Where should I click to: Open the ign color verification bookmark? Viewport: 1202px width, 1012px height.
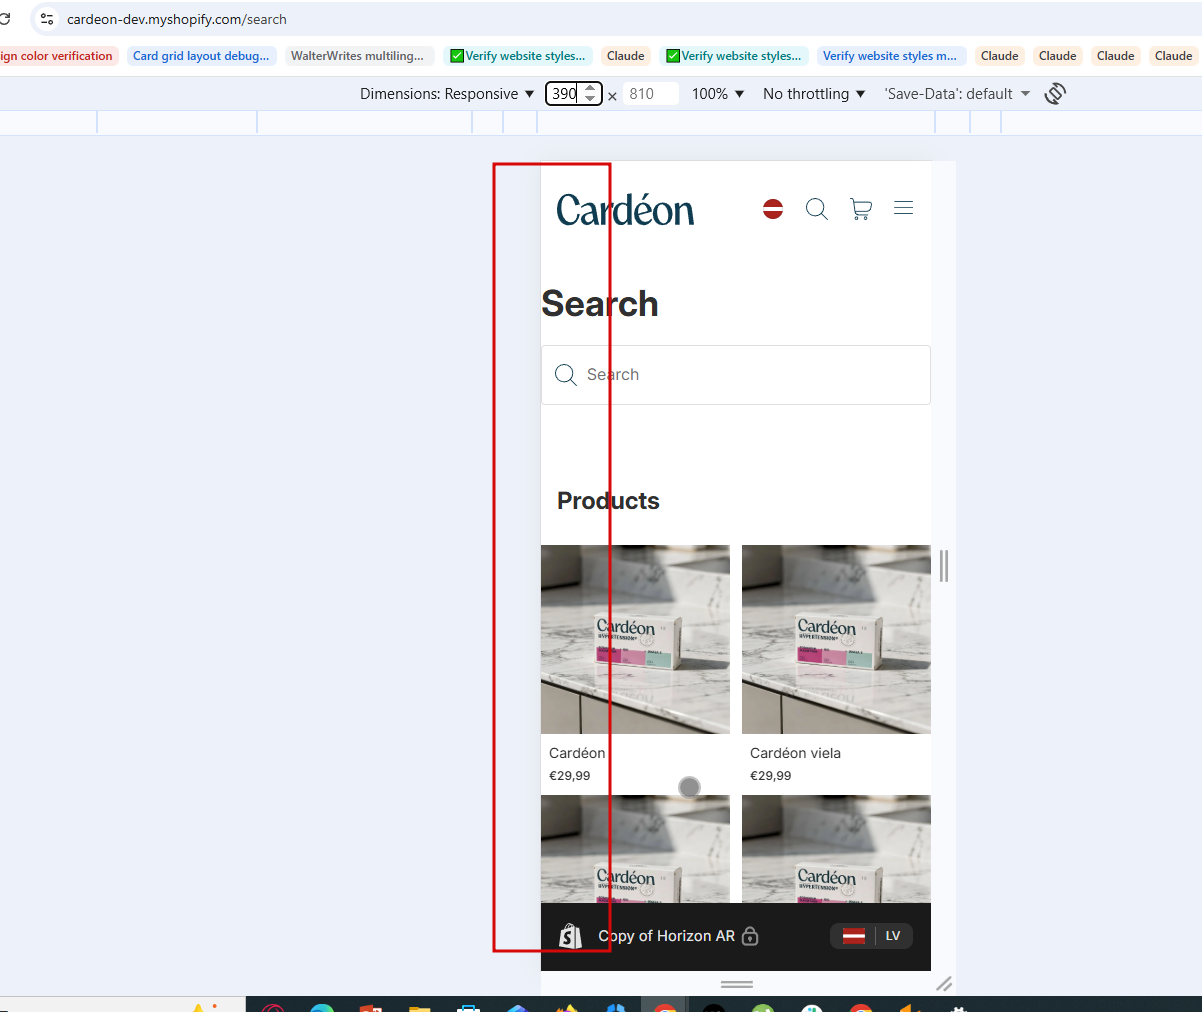coord(57,56)
